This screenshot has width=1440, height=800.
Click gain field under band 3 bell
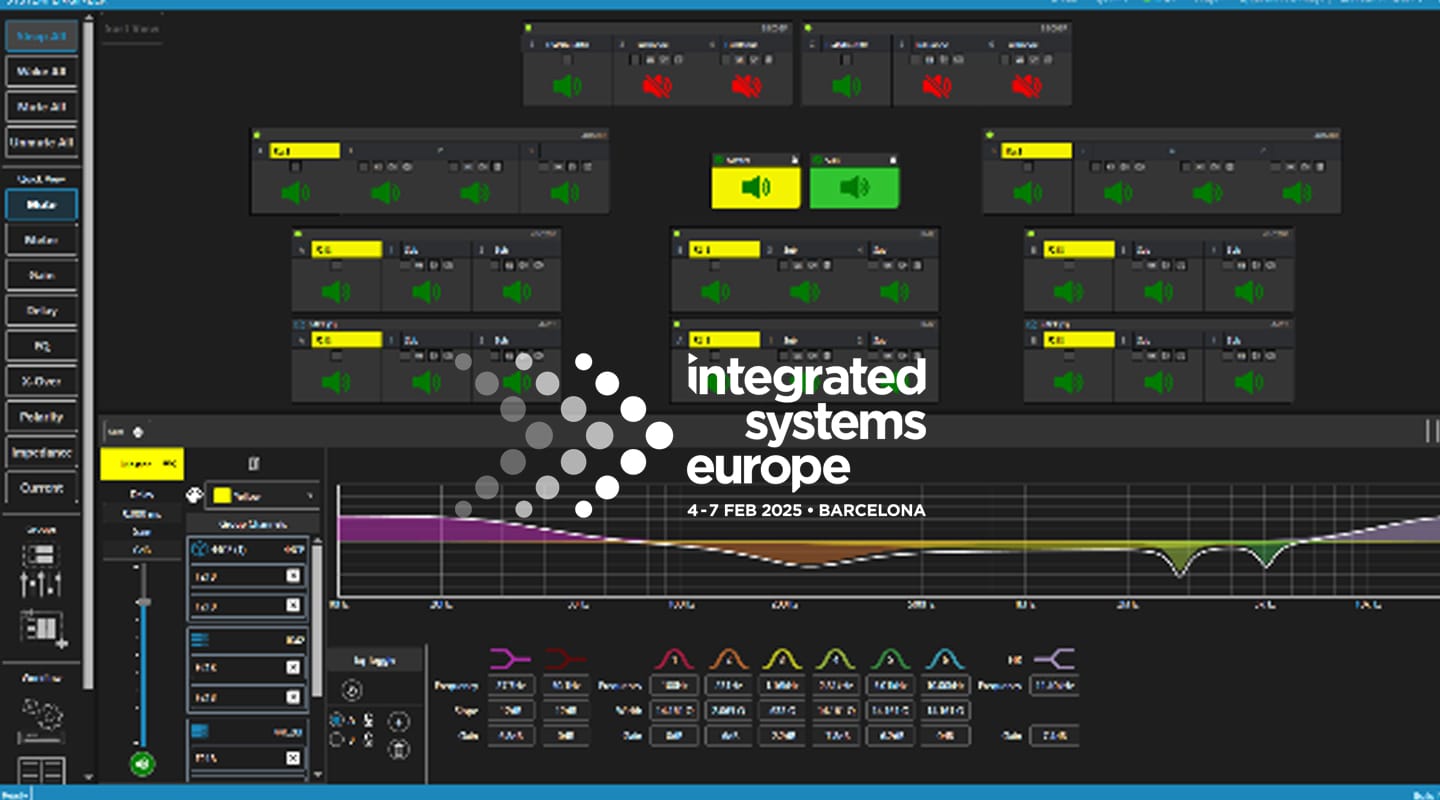[x=781, y=735]
